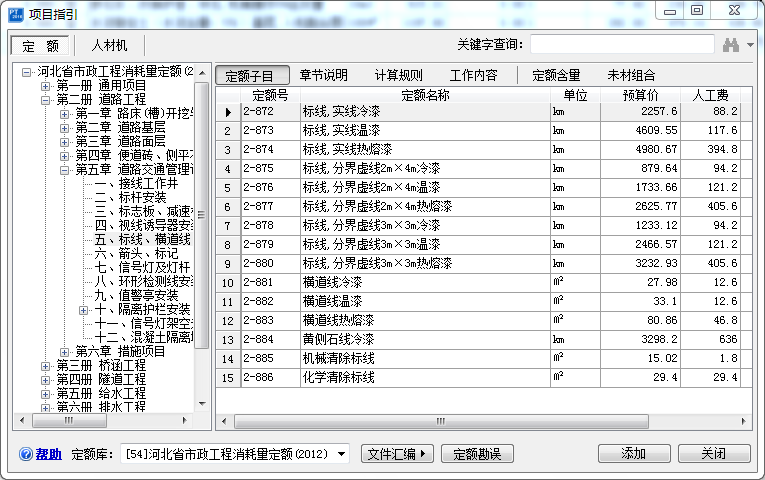765x480 pixels.
Task: Switch to the 定额 tab
Action: tap(40, 46)
